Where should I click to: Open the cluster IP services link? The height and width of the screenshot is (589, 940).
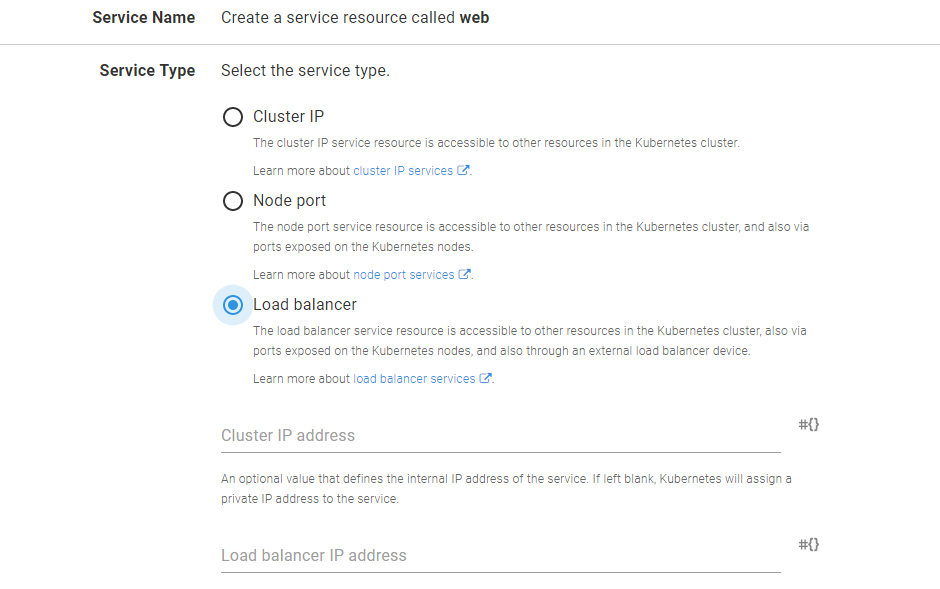[x=402, y=171]
